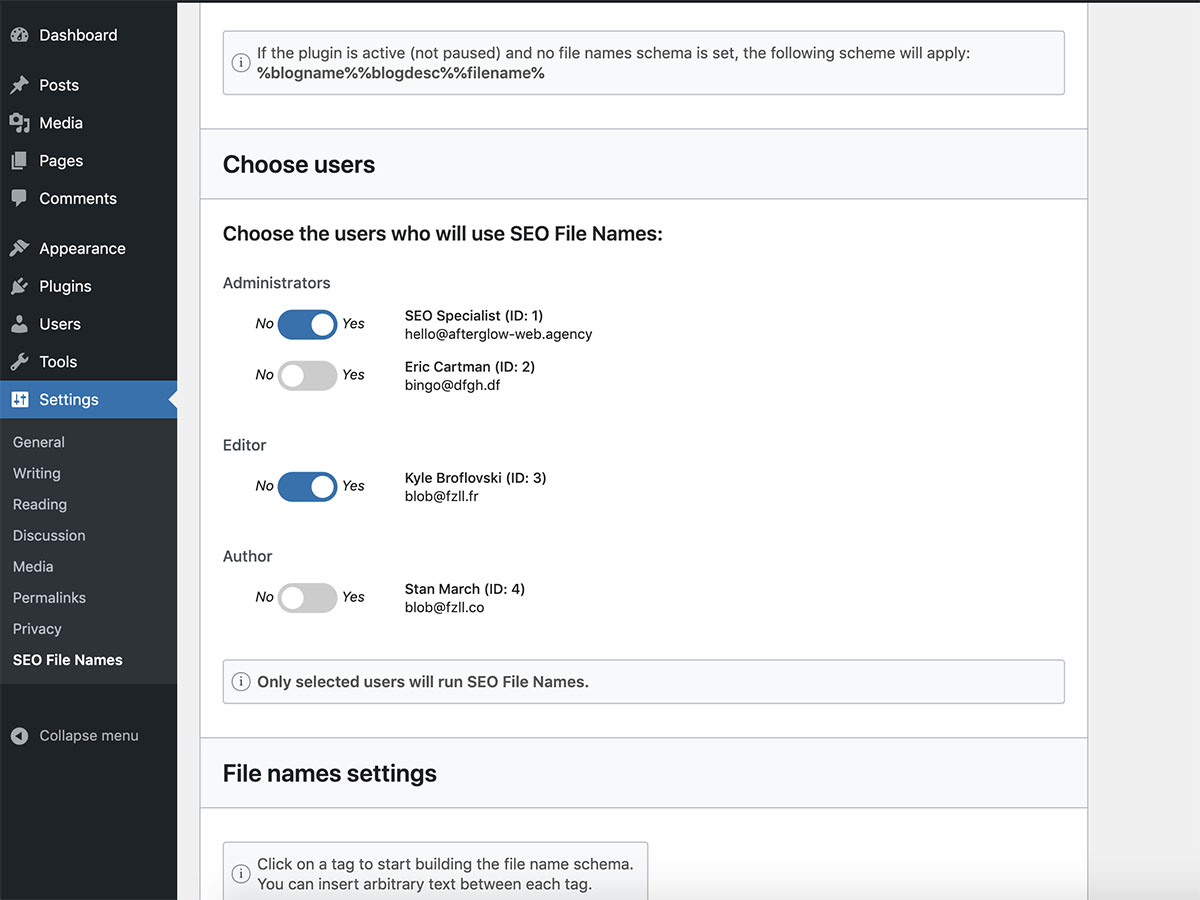Image resolution: width=1200 pixels, height=900 pixels.
Task: Open Writing settings submenu link
Action: click(x=37, y=473)
